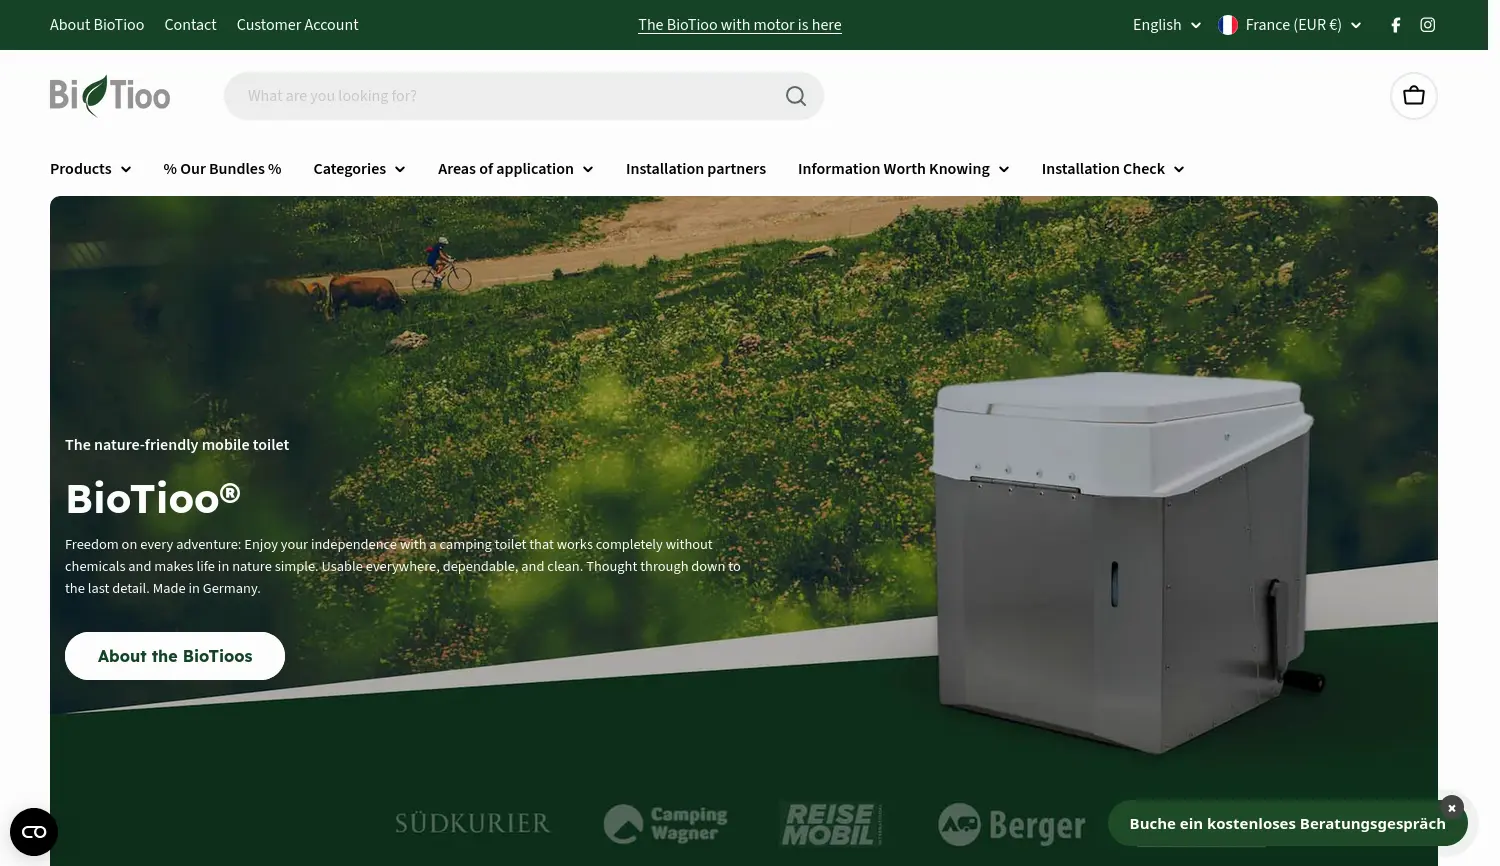Open % Our Bundles % page

coord(223,169)
